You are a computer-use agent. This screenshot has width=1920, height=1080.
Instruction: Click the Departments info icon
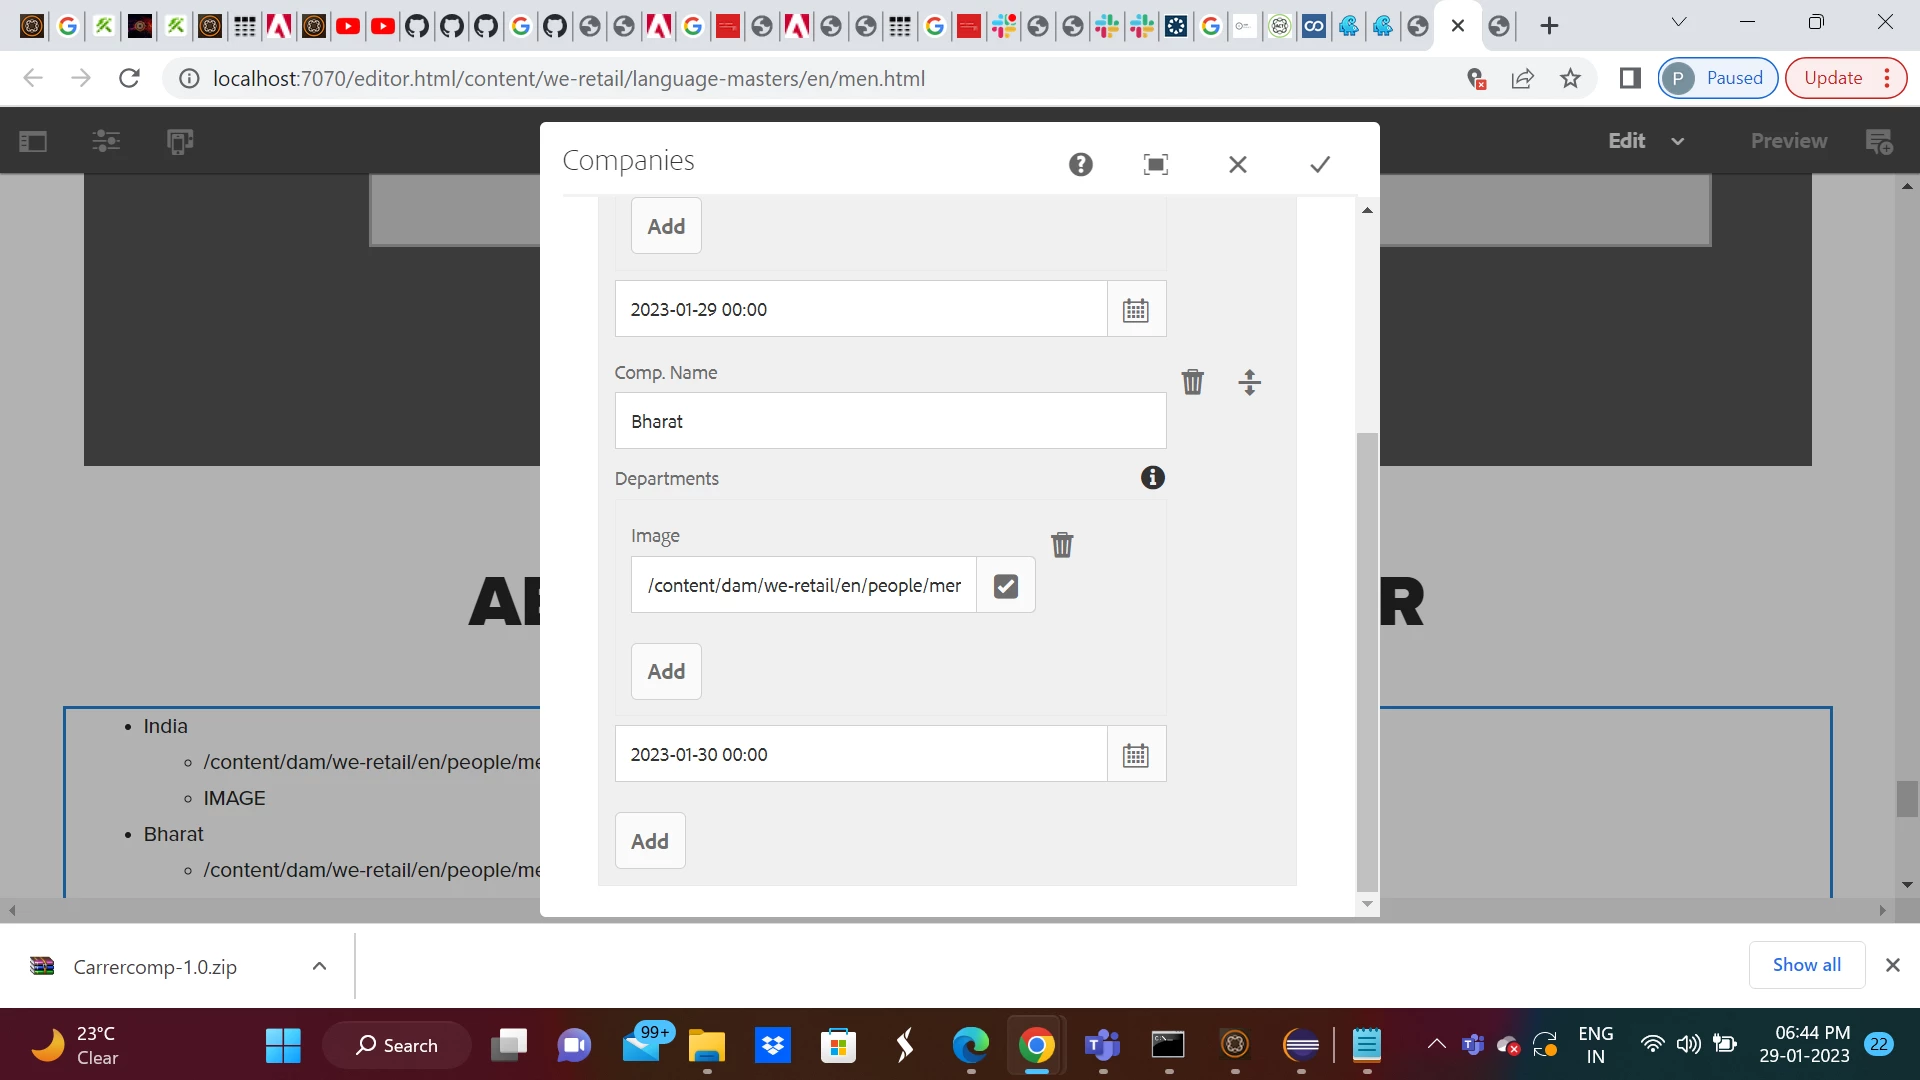coord(1152,478)
